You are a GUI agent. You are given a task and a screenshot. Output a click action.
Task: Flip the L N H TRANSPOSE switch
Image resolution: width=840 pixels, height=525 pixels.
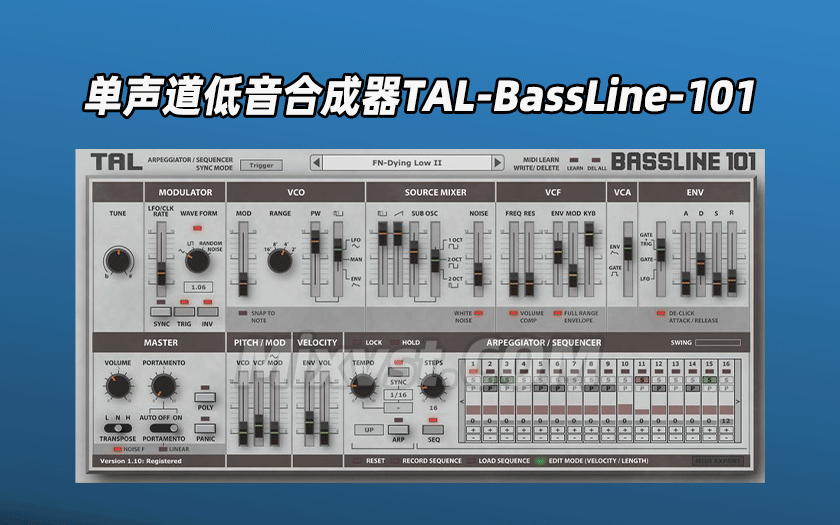118,428
